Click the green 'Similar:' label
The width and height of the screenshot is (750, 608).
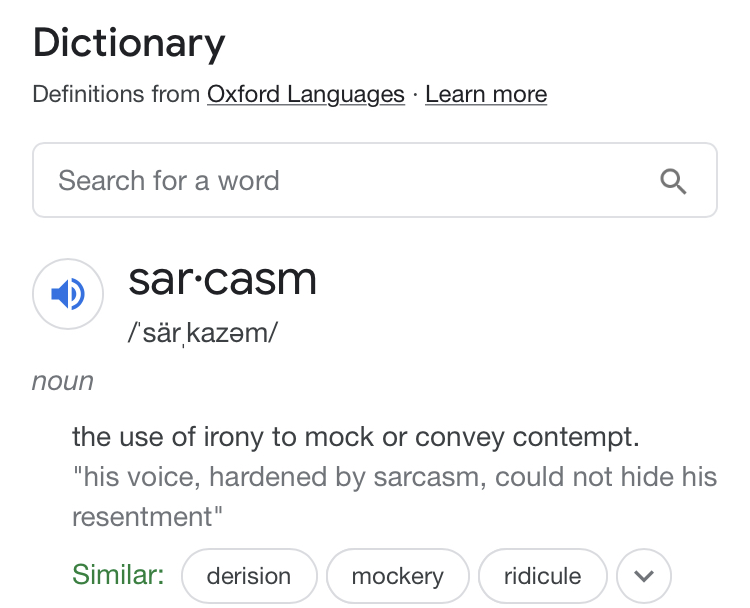click(118, 575)
